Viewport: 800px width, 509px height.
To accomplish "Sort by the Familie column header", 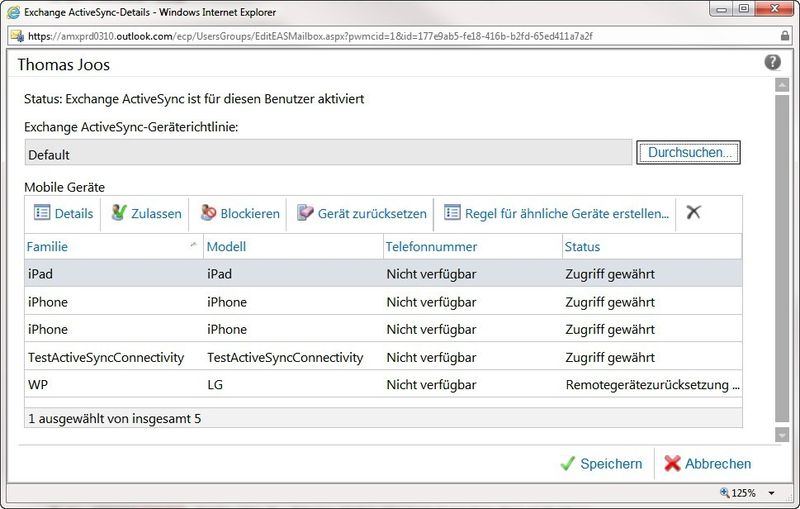I will point(113,246).
